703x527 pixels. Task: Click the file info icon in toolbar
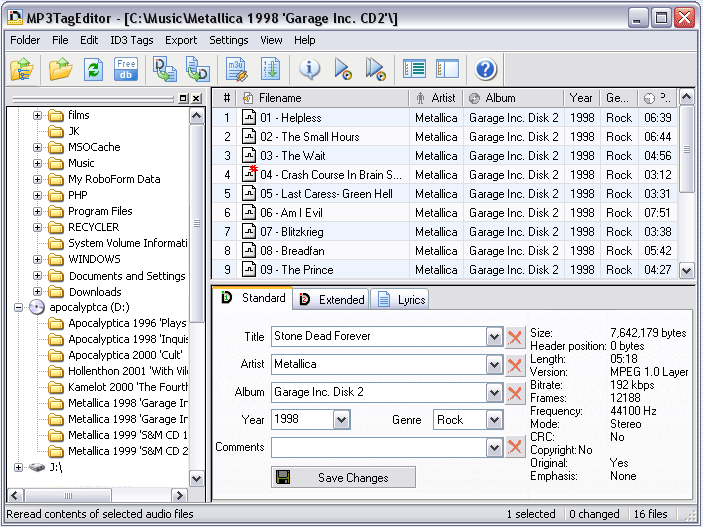pyautogui.click(x=310, y=69)
